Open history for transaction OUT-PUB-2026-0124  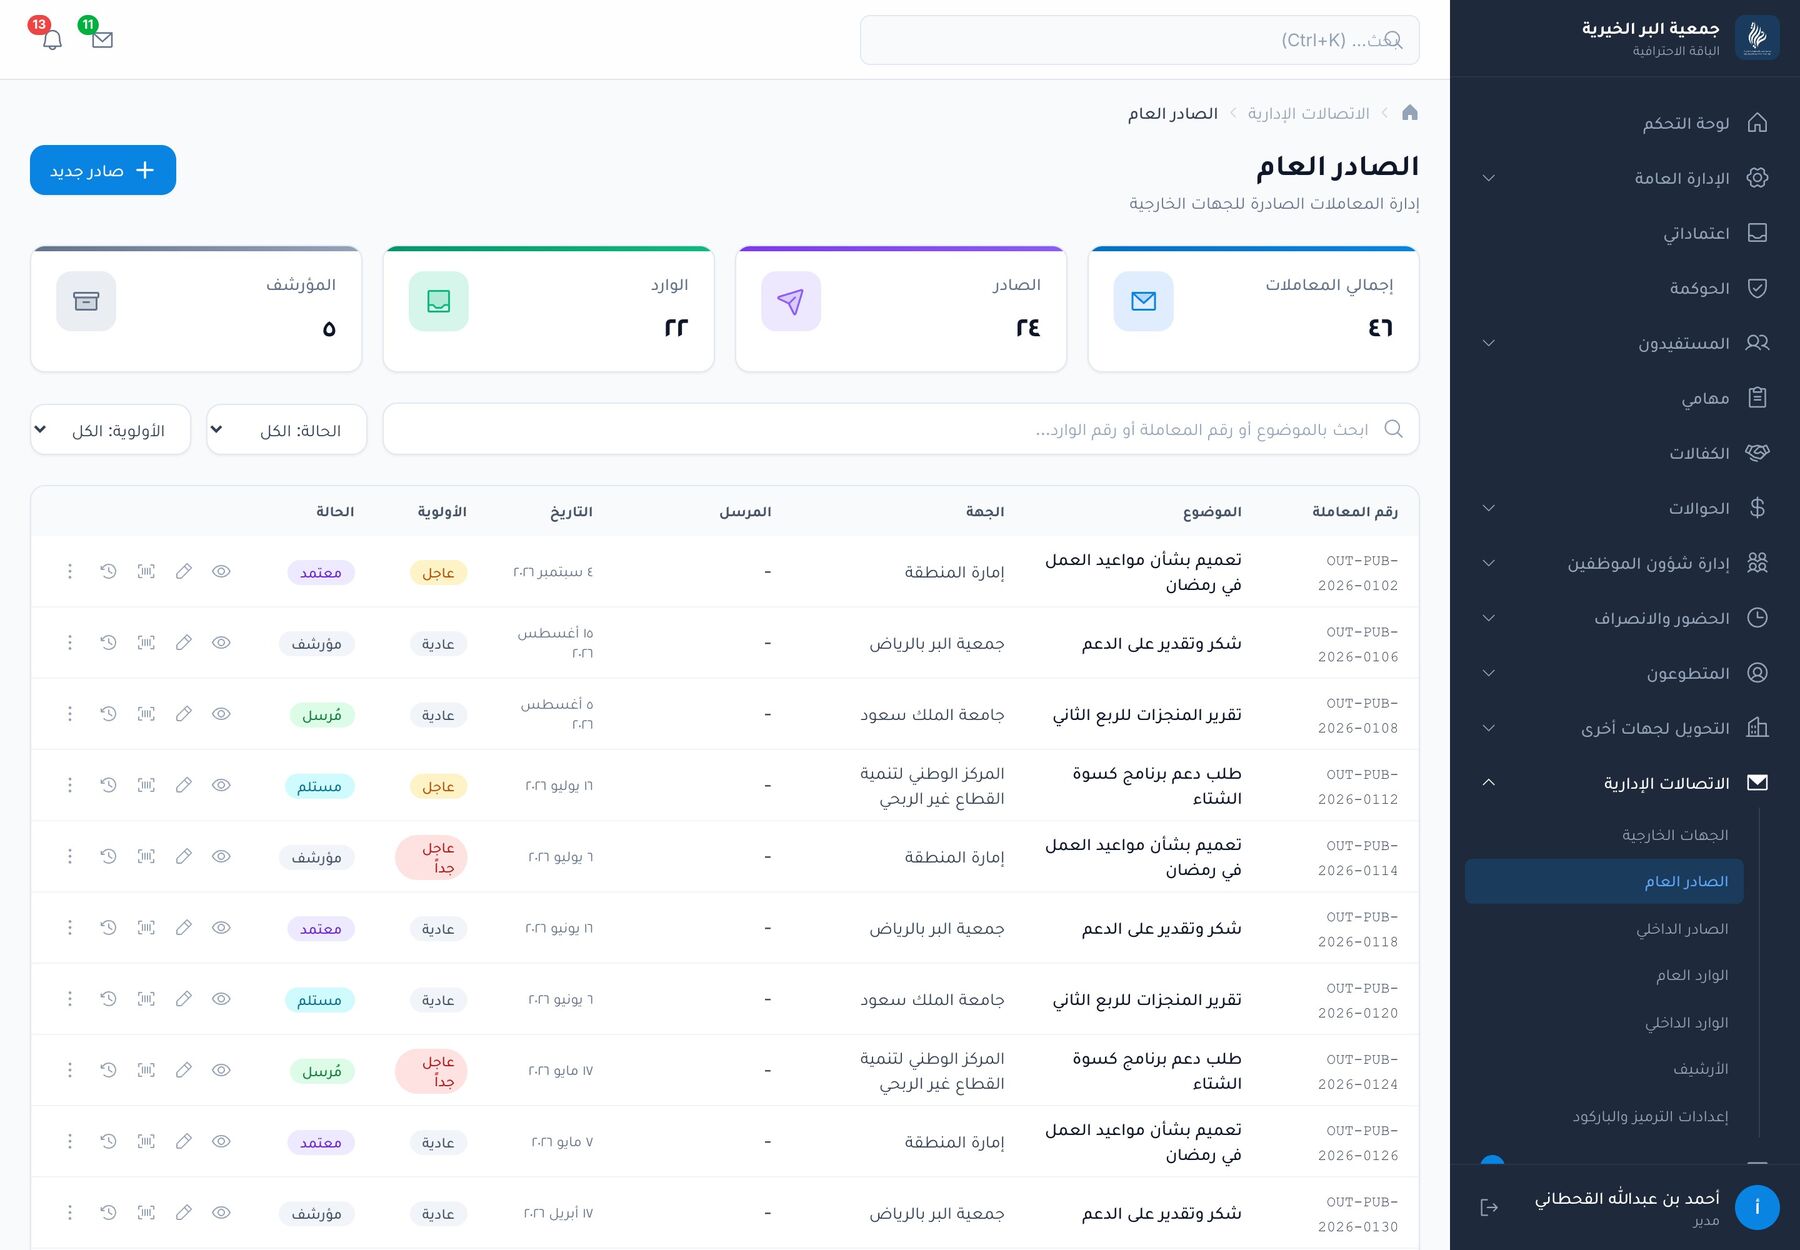click(108, 1070)
